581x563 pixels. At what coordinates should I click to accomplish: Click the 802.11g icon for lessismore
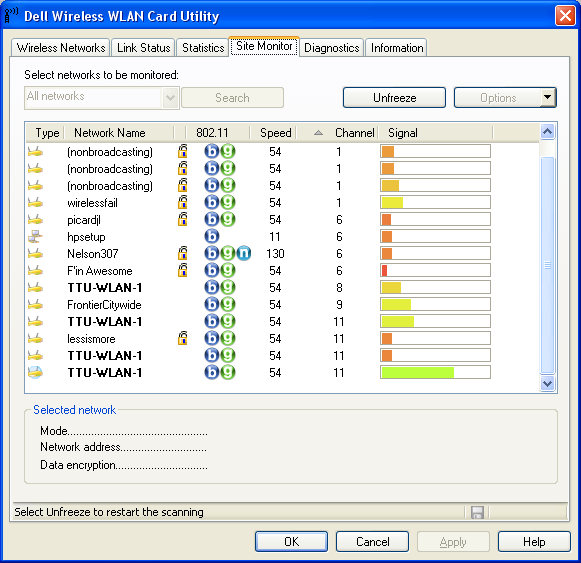228,338
